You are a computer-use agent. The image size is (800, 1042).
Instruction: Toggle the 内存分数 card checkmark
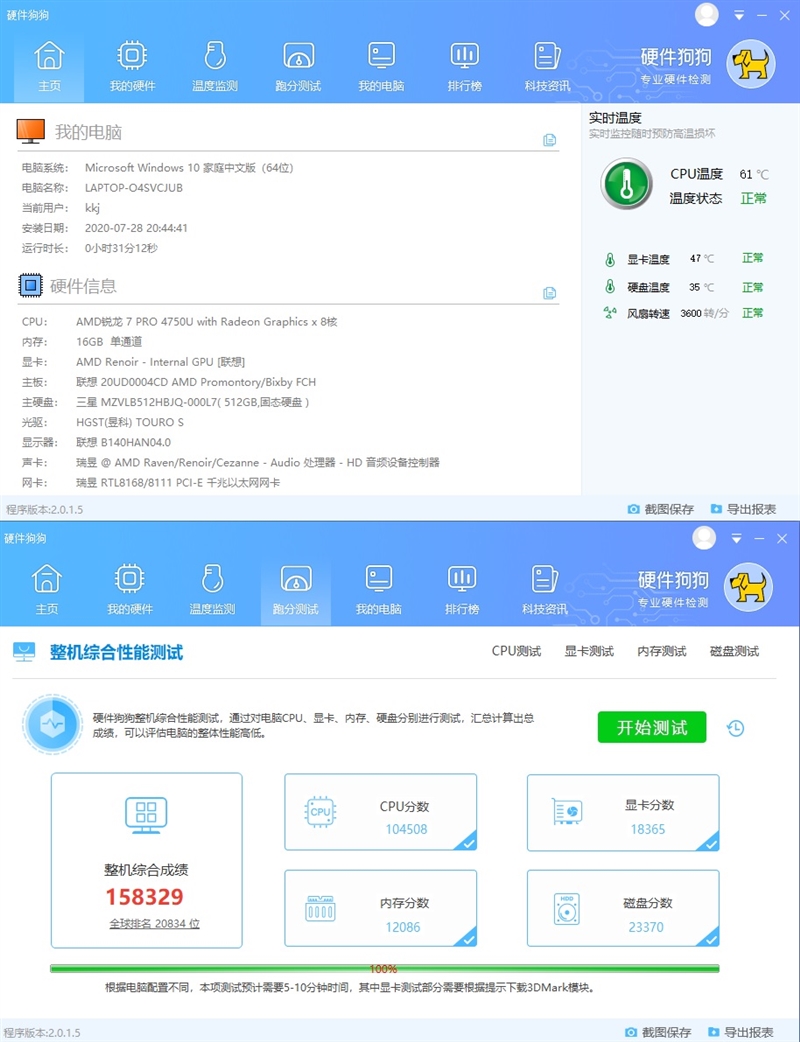coord(468,938)
